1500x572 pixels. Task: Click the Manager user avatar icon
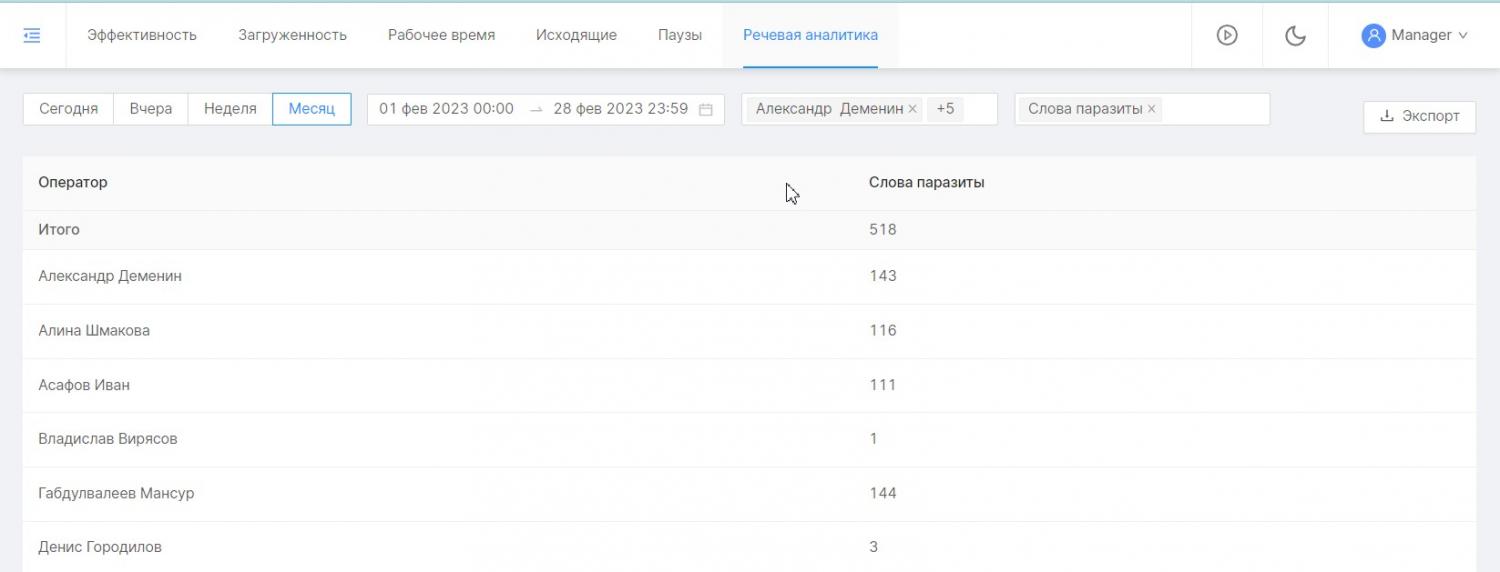[1373, 35]
